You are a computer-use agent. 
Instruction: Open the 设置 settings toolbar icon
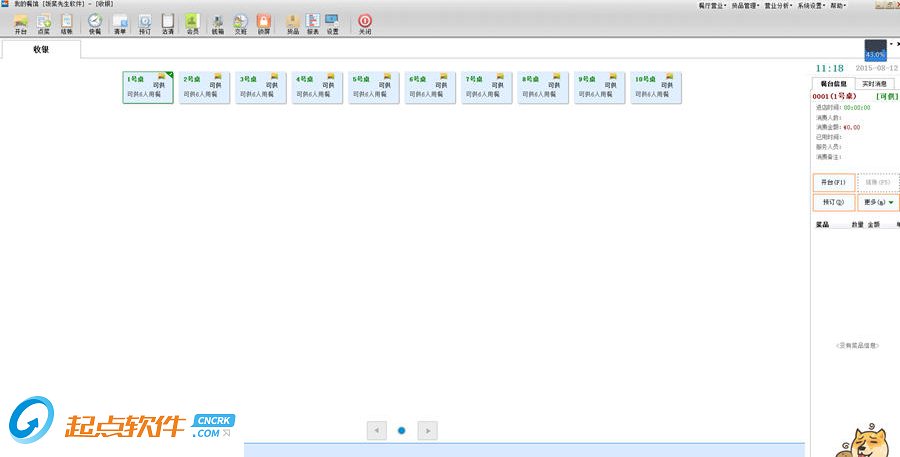coord(332,24)
